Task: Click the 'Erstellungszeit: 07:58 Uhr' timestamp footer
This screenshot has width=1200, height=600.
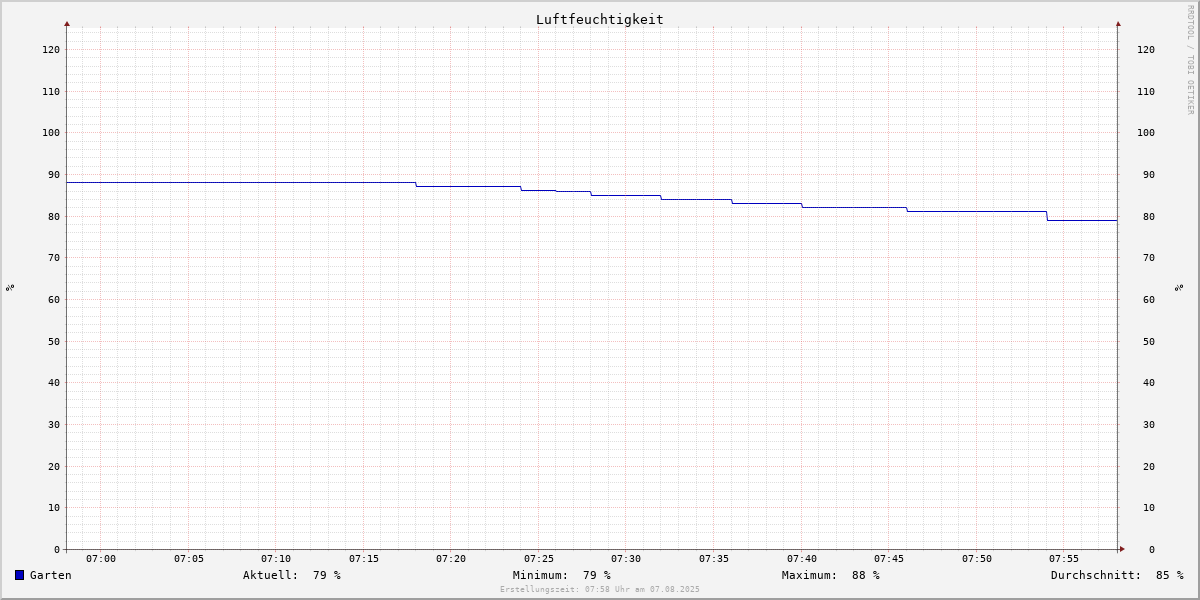Action: pyautogui.click(x=600, y=589)
